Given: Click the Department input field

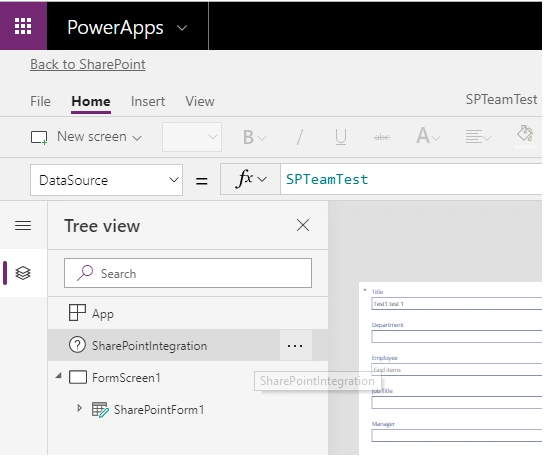Looking at the screenshot, I should tap(456, 336).
